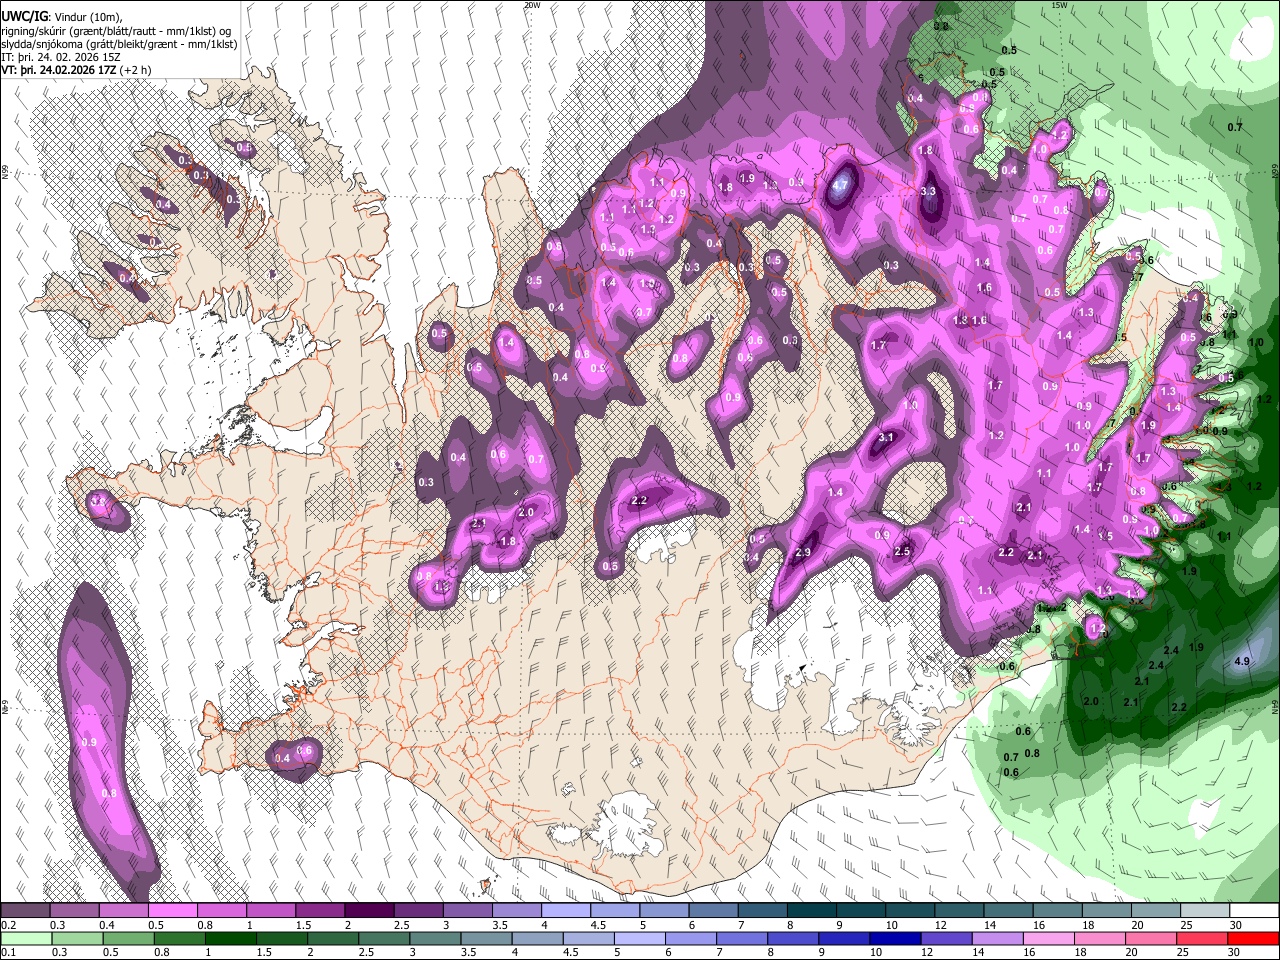Click the 'Vindur (10m)' header text
This screenshot has width=1280, height=960.
tap(87, 17)
